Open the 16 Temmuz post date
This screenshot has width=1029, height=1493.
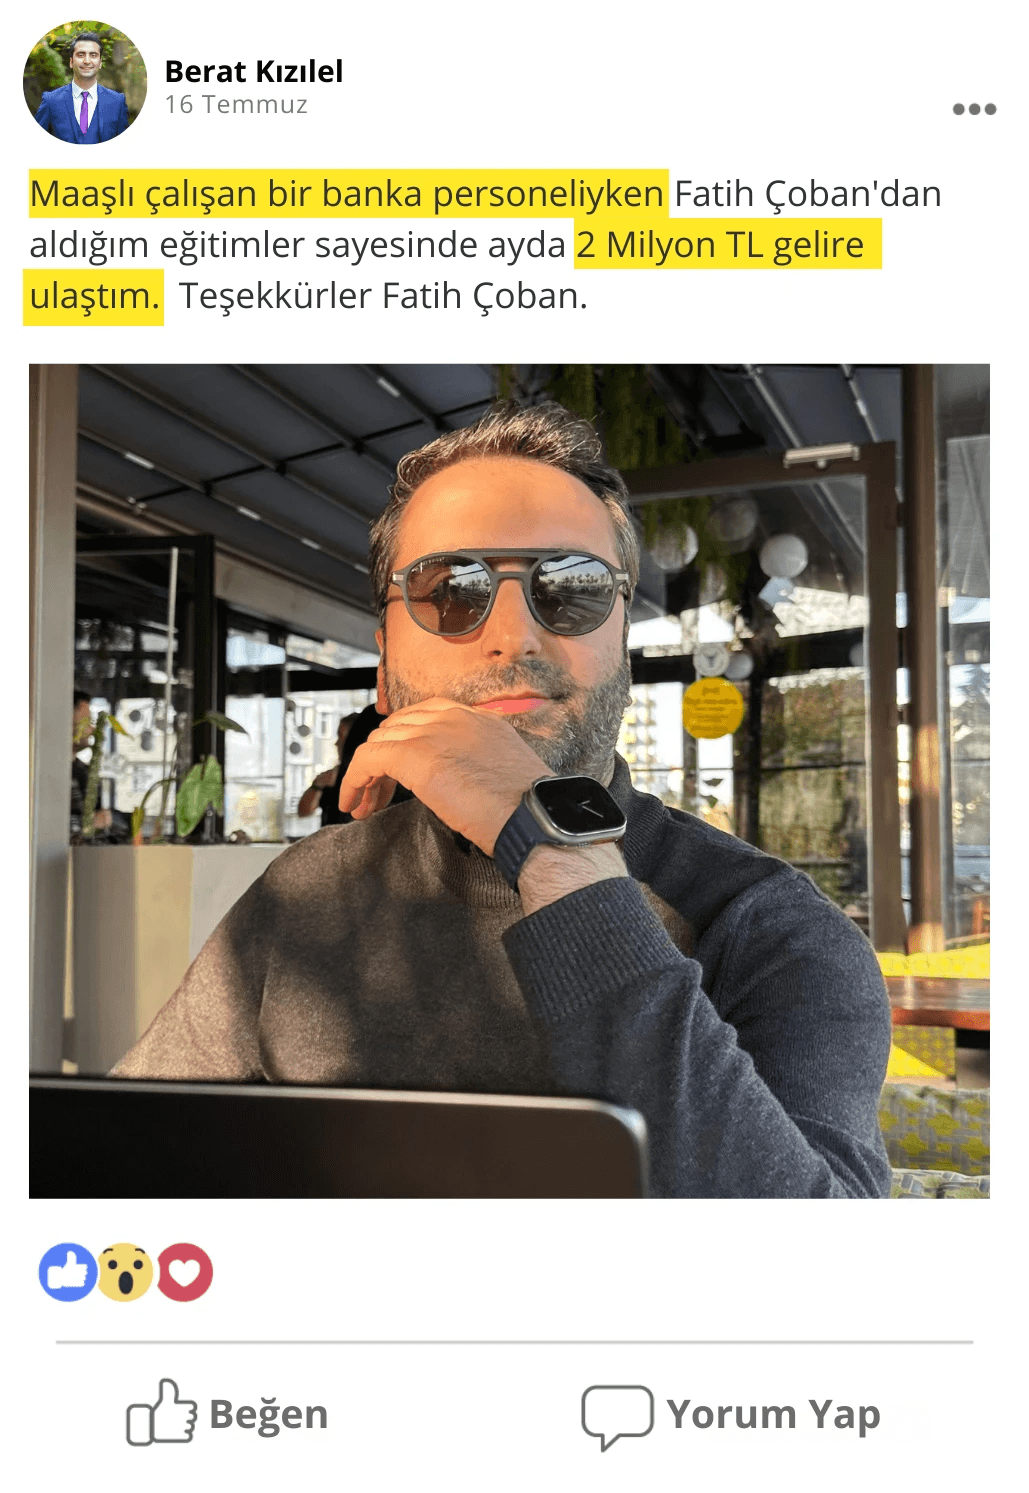pyautogui.click(x=236, y=104)
